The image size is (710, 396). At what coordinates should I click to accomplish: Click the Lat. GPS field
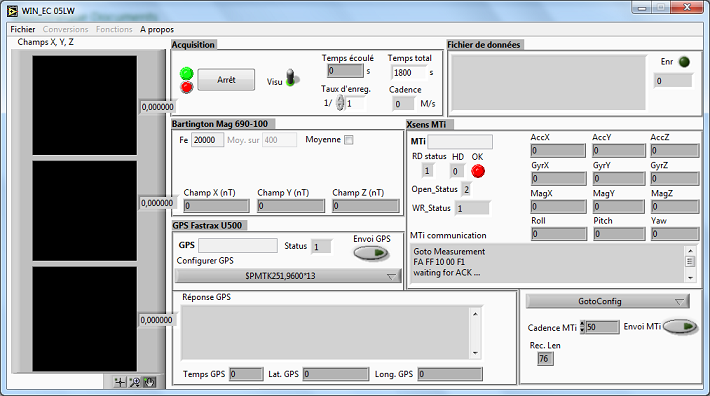[x=336, y=374]
